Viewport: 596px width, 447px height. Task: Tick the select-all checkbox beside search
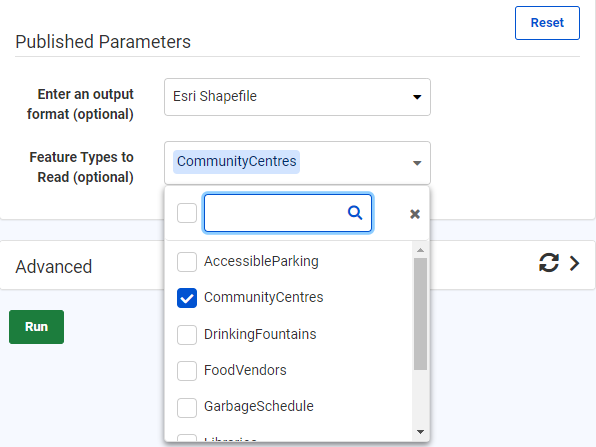[187, 213]
